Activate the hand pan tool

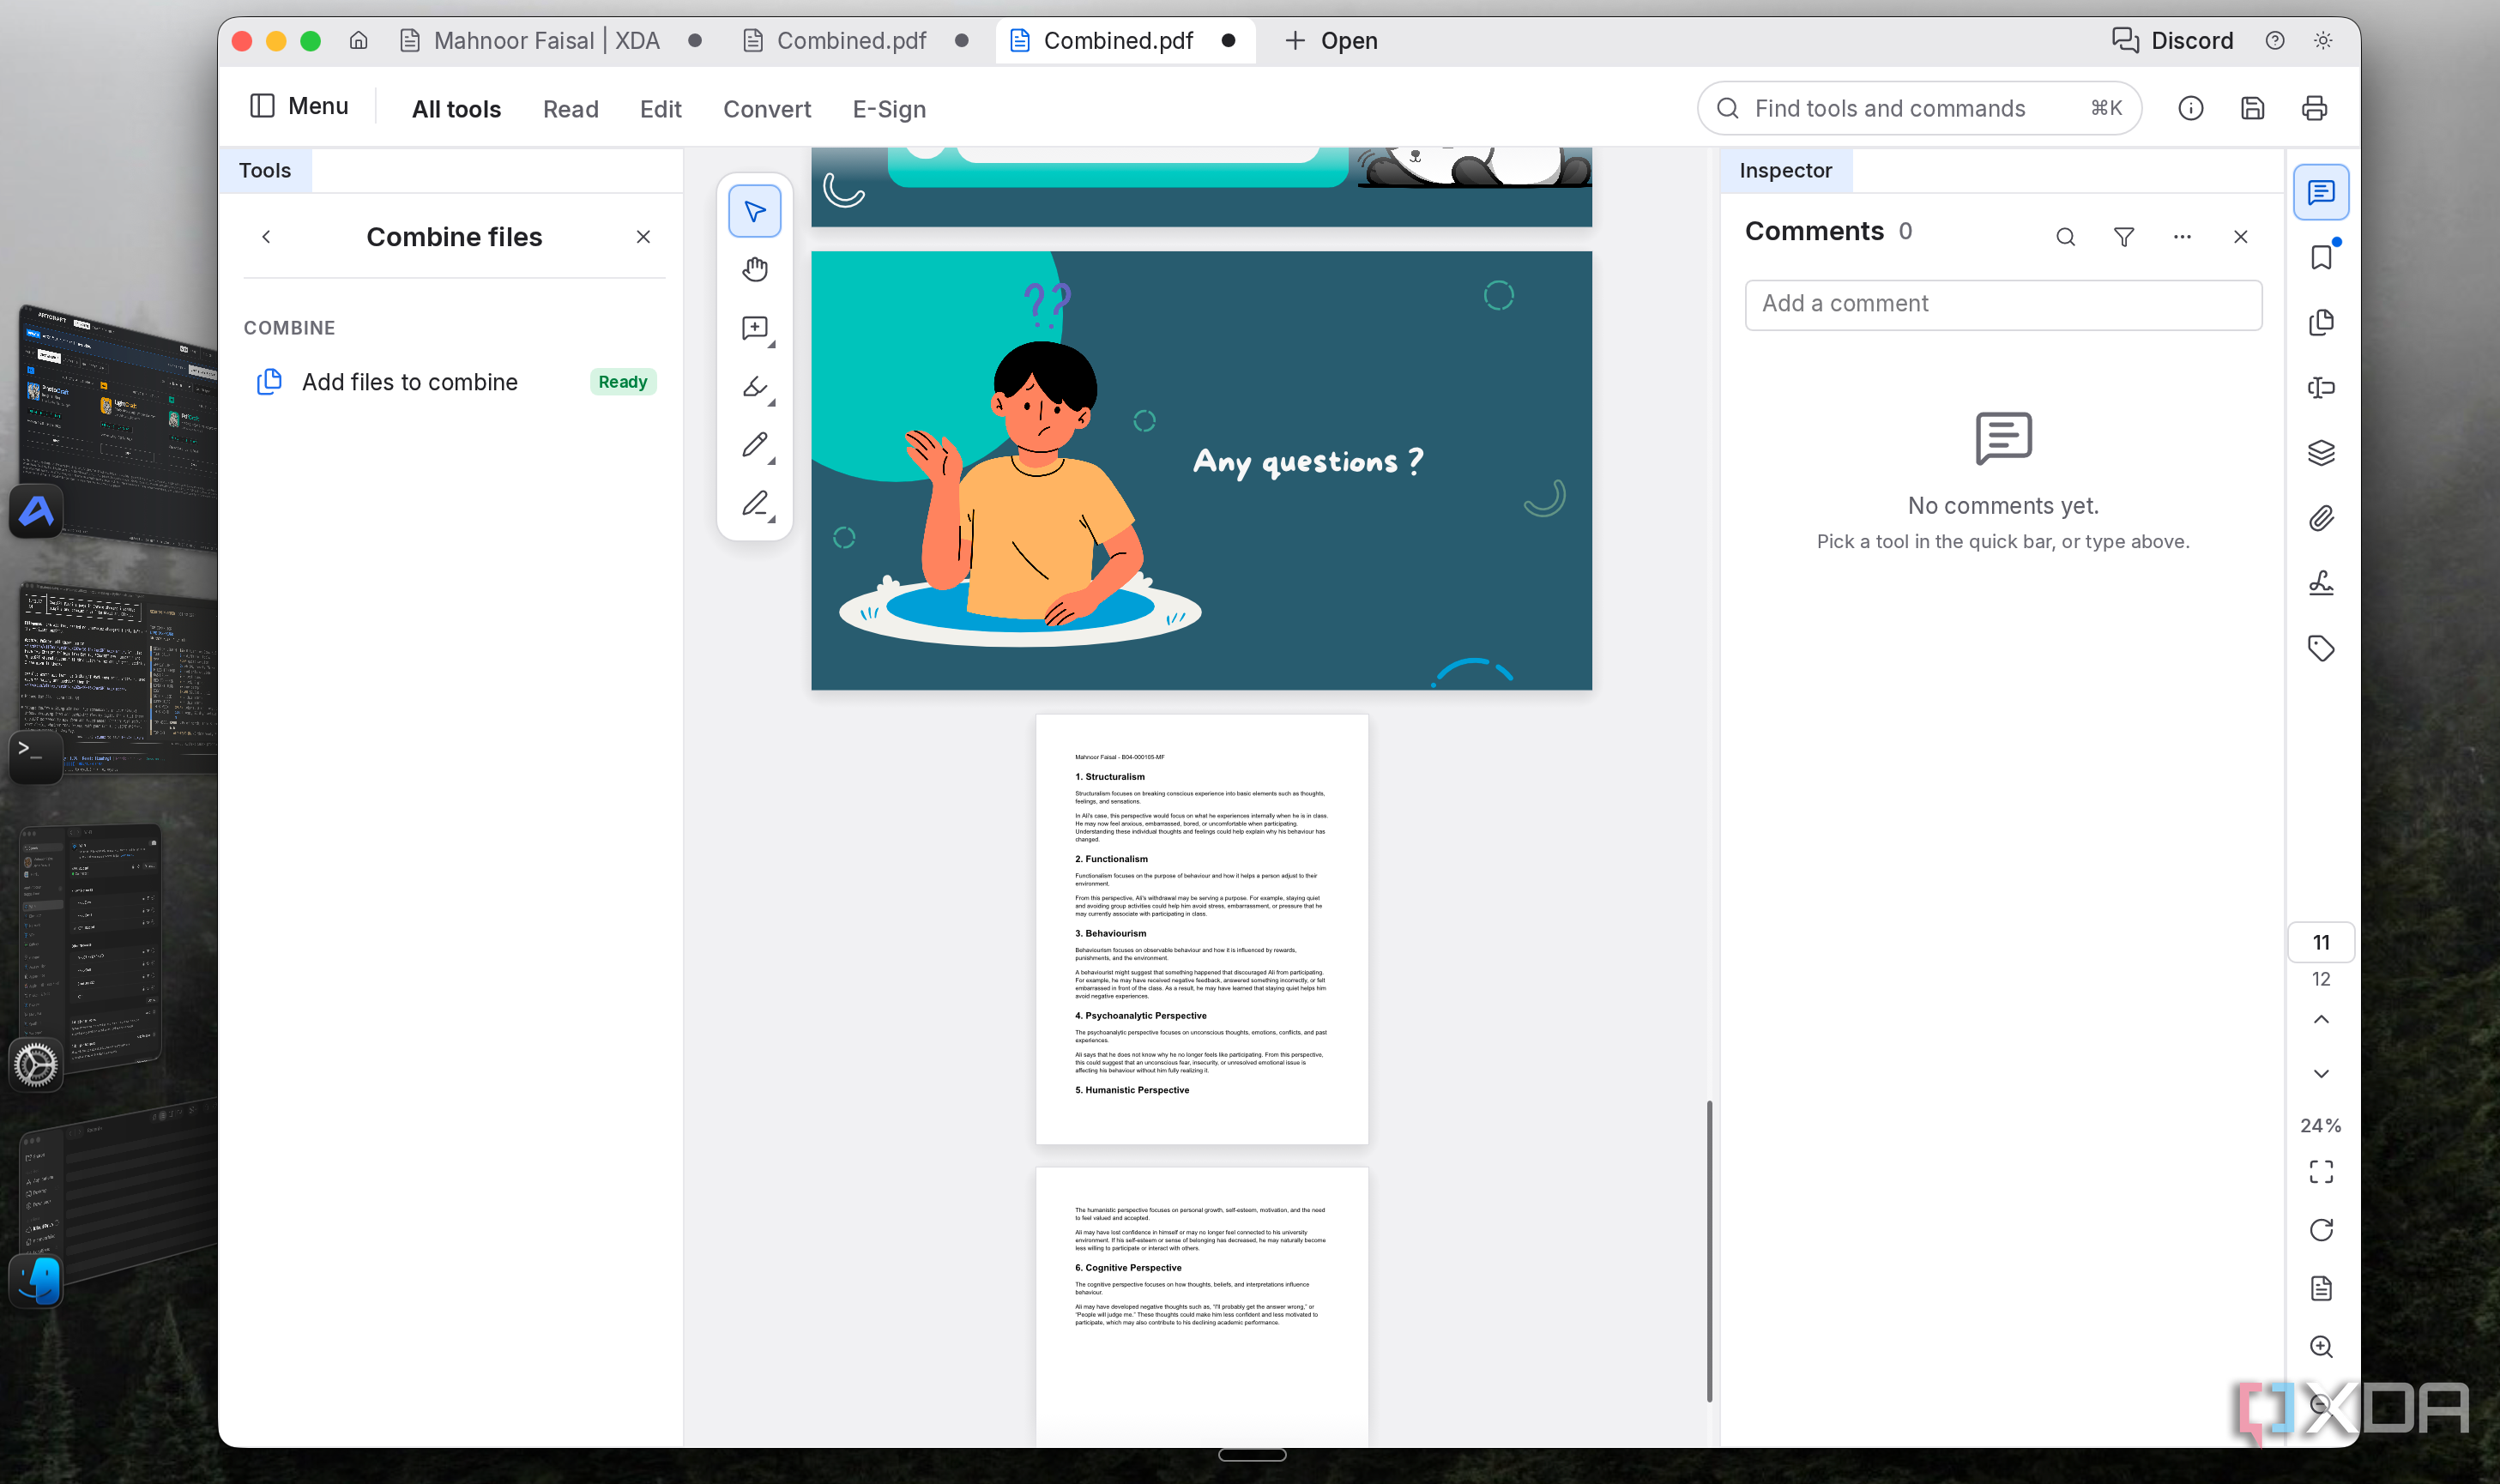point(754,269)
